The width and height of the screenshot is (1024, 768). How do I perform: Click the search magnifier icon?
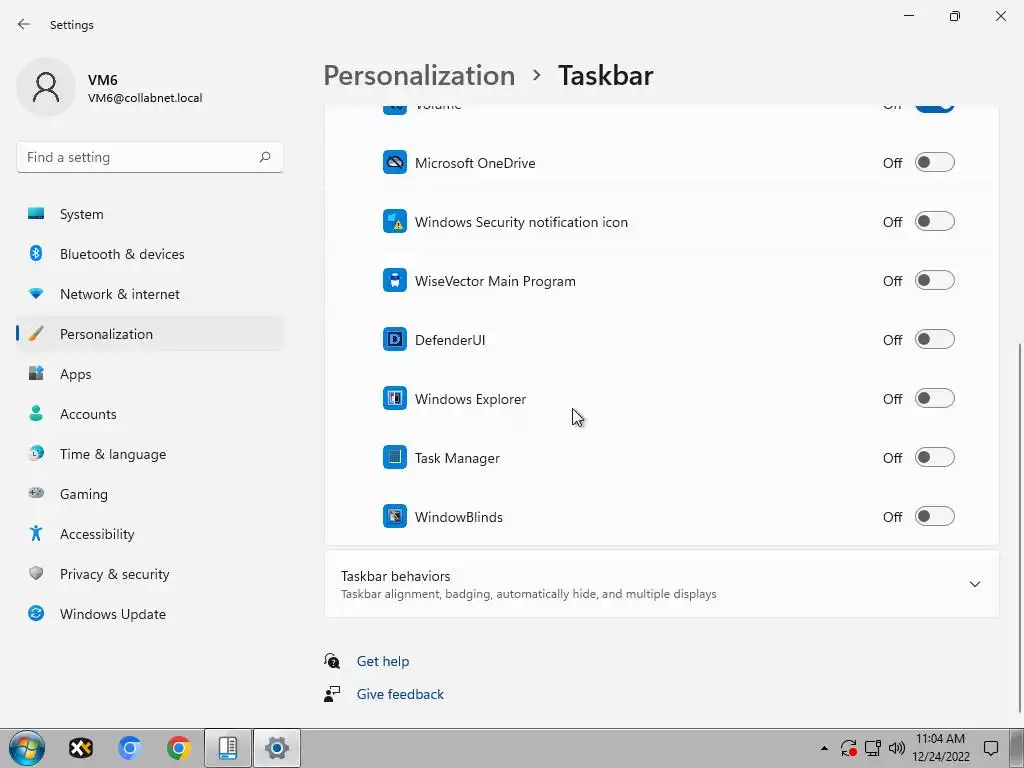click(x=264, y=157)
